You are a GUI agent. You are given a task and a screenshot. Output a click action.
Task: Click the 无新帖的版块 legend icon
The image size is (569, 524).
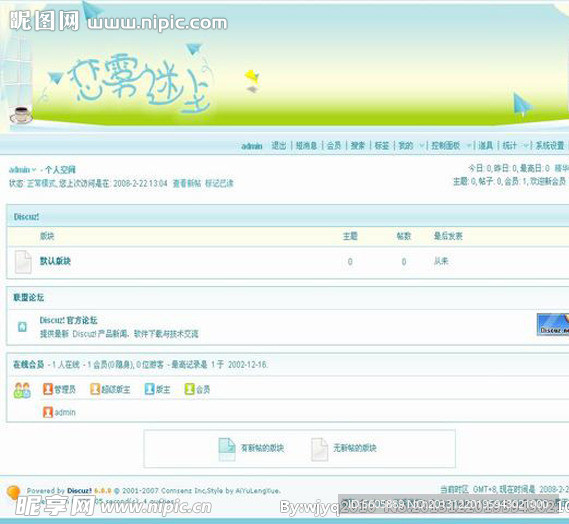(x=320, y=449)
